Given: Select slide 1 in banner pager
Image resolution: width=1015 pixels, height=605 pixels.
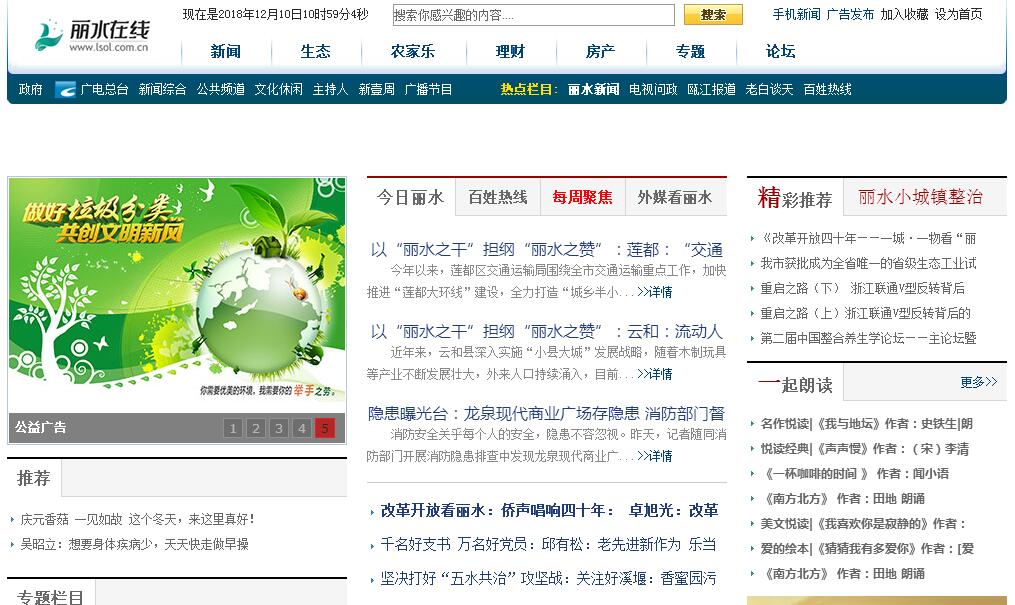Looking at the screenshot, I should click(233, 429).
